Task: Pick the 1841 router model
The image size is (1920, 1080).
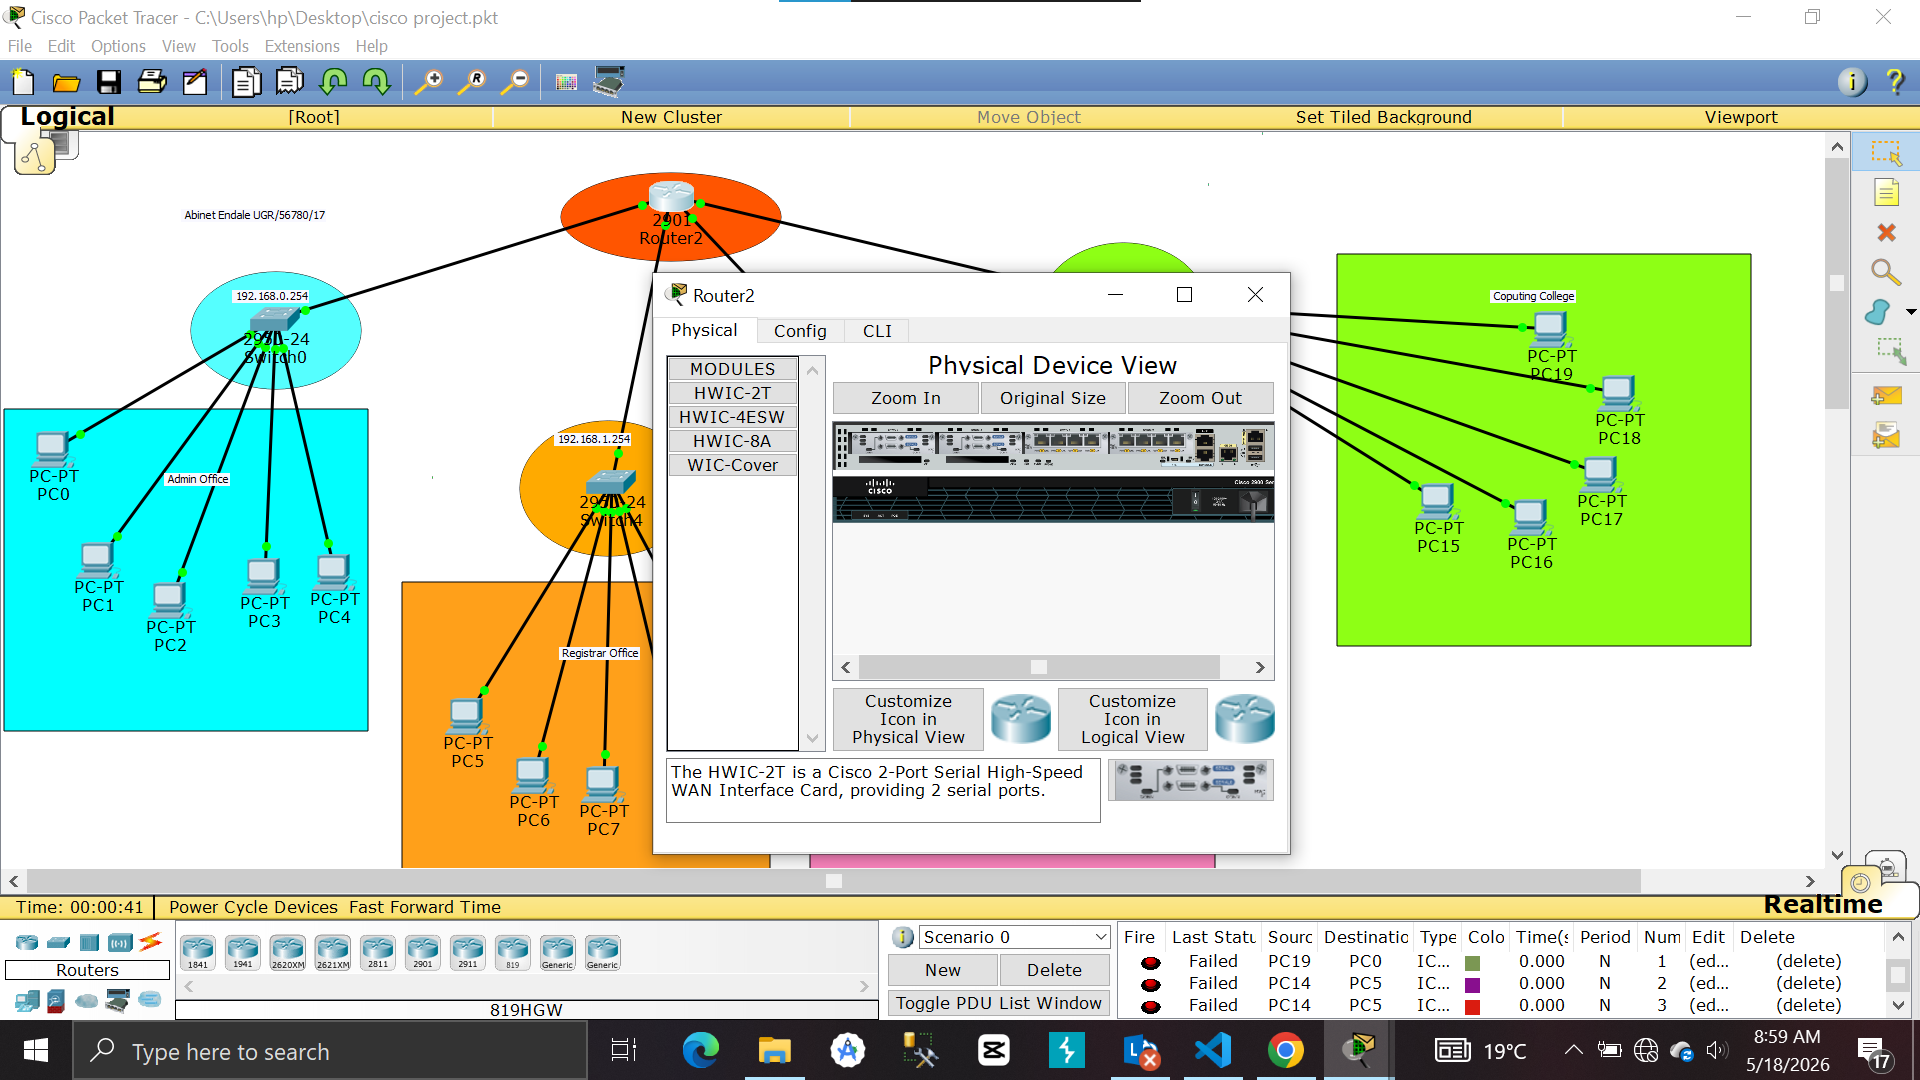Action: pos(198,952)
